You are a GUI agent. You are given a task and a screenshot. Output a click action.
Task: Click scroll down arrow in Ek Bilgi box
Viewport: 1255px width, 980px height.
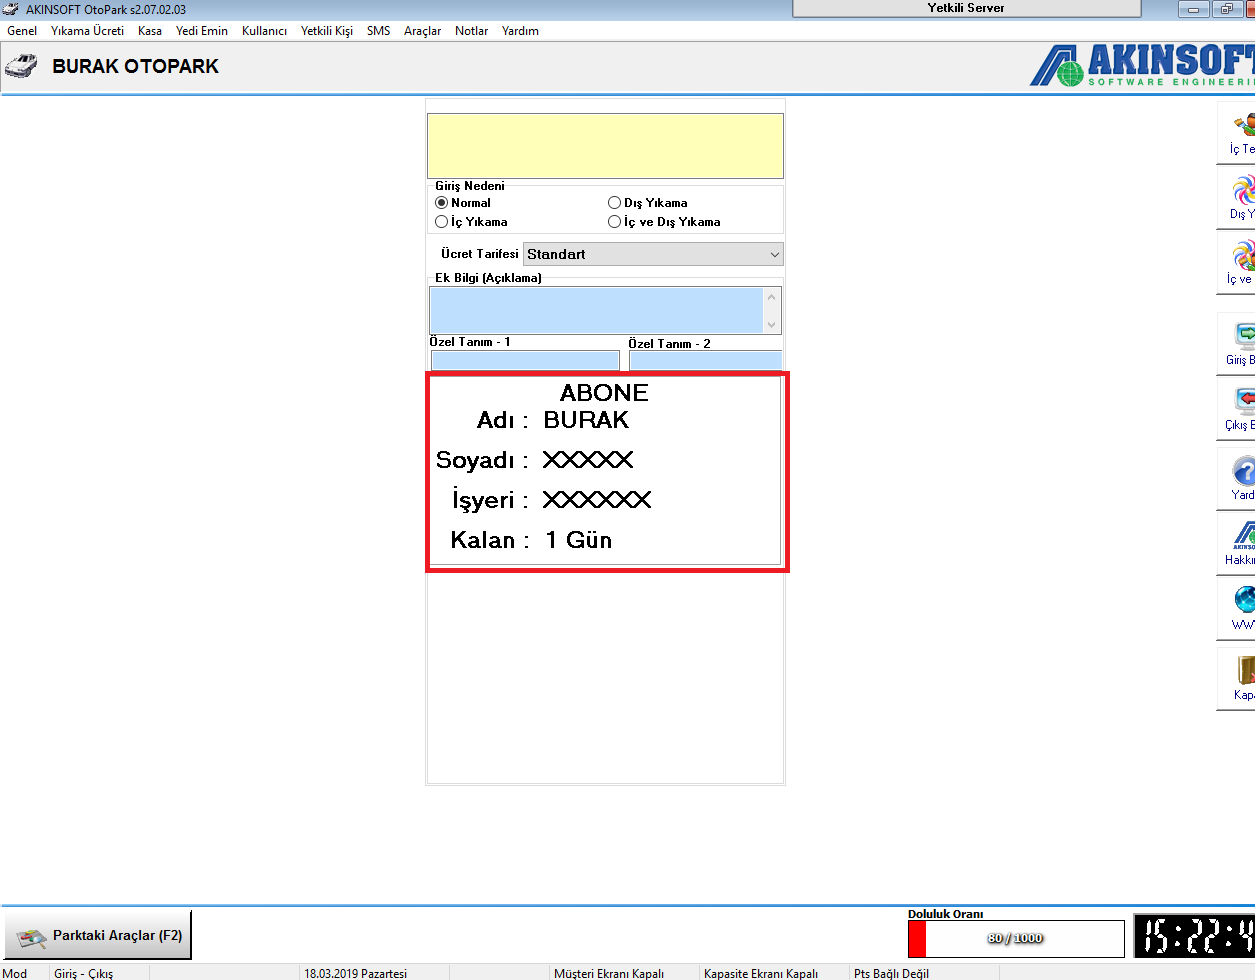point(771,325)
